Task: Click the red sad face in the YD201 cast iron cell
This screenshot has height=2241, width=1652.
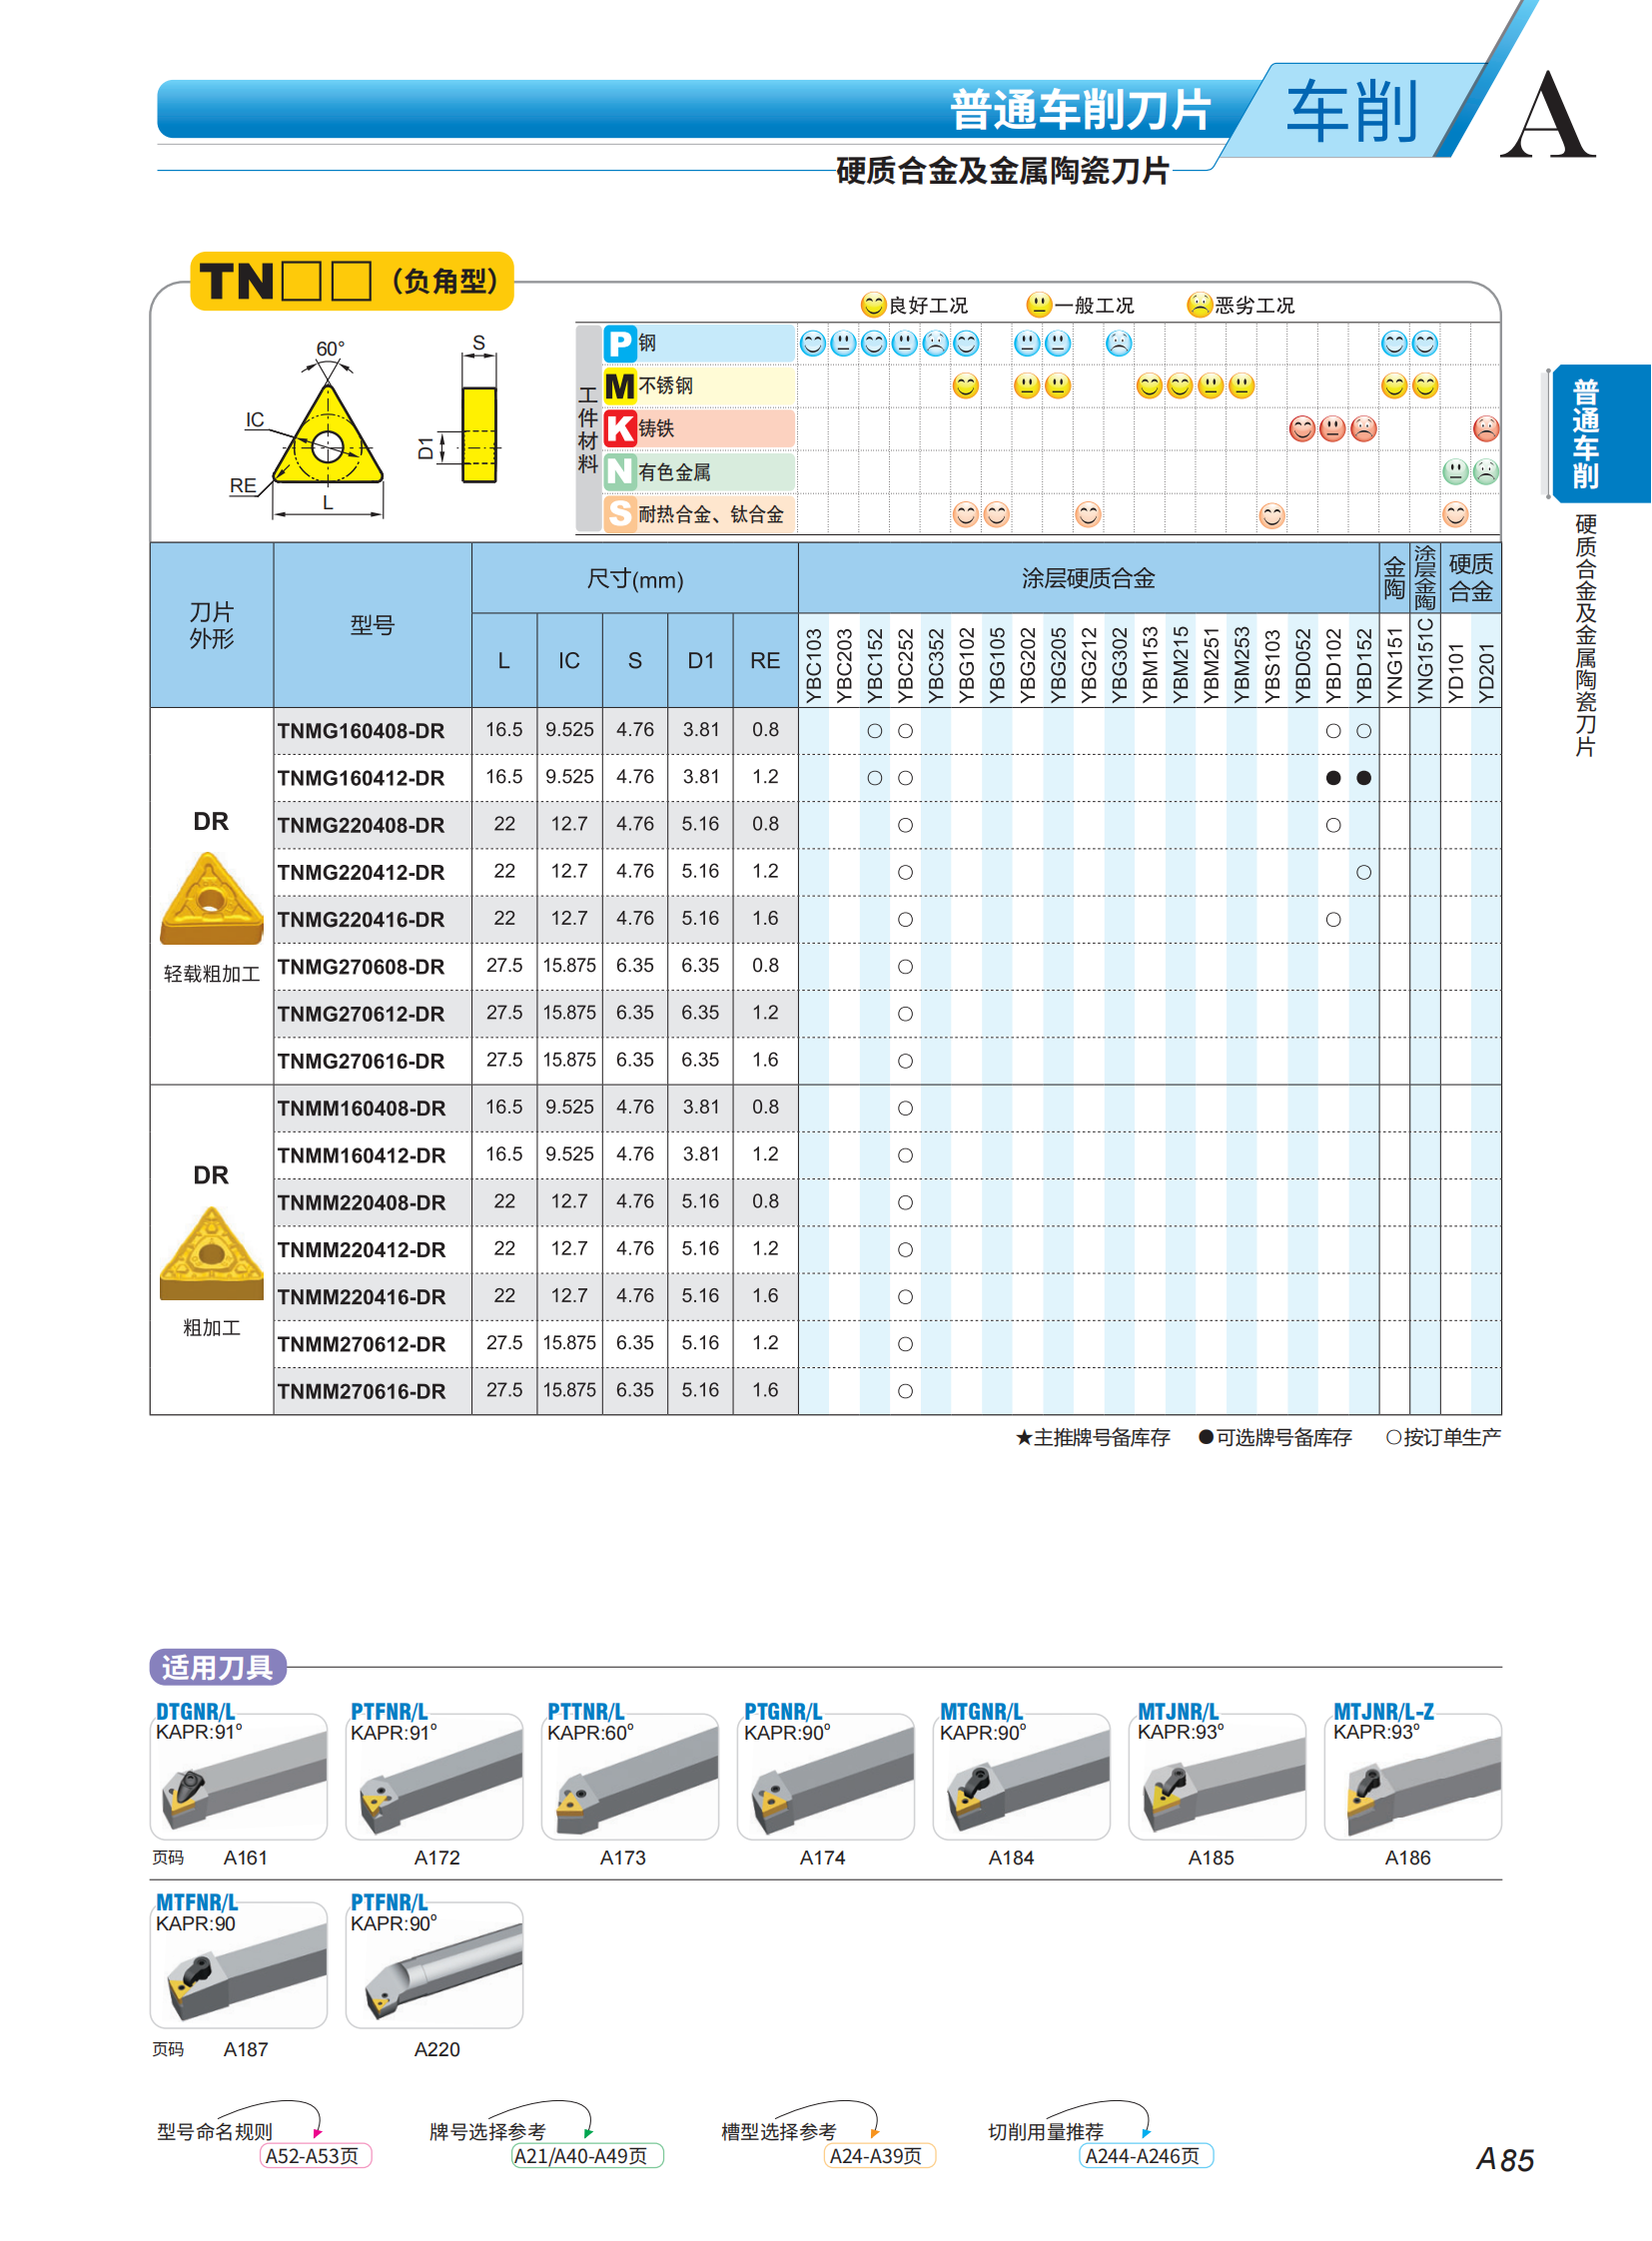Action: point(1486,429)
